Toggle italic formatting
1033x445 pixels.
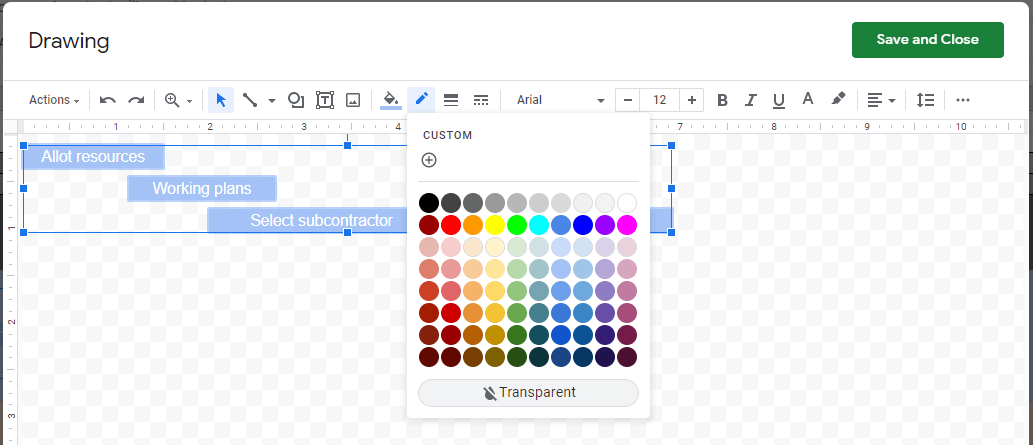pos(750,100)
